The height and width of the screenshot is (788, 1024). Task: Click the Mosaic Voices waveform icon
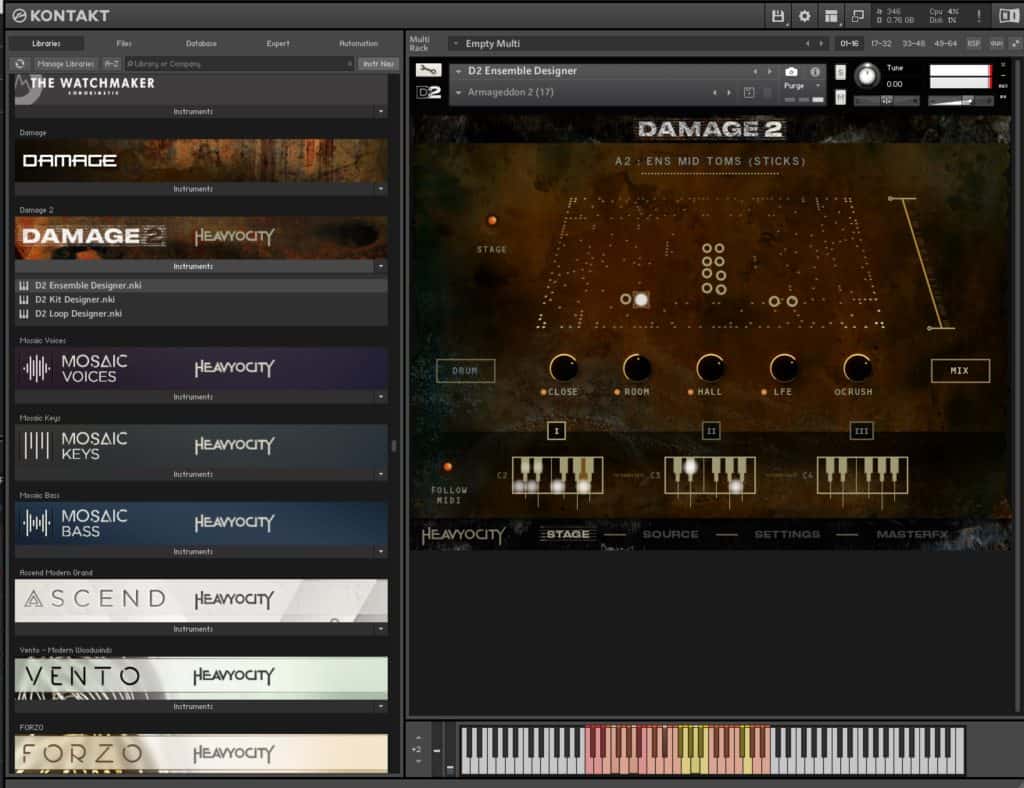(x=37, y=369)
